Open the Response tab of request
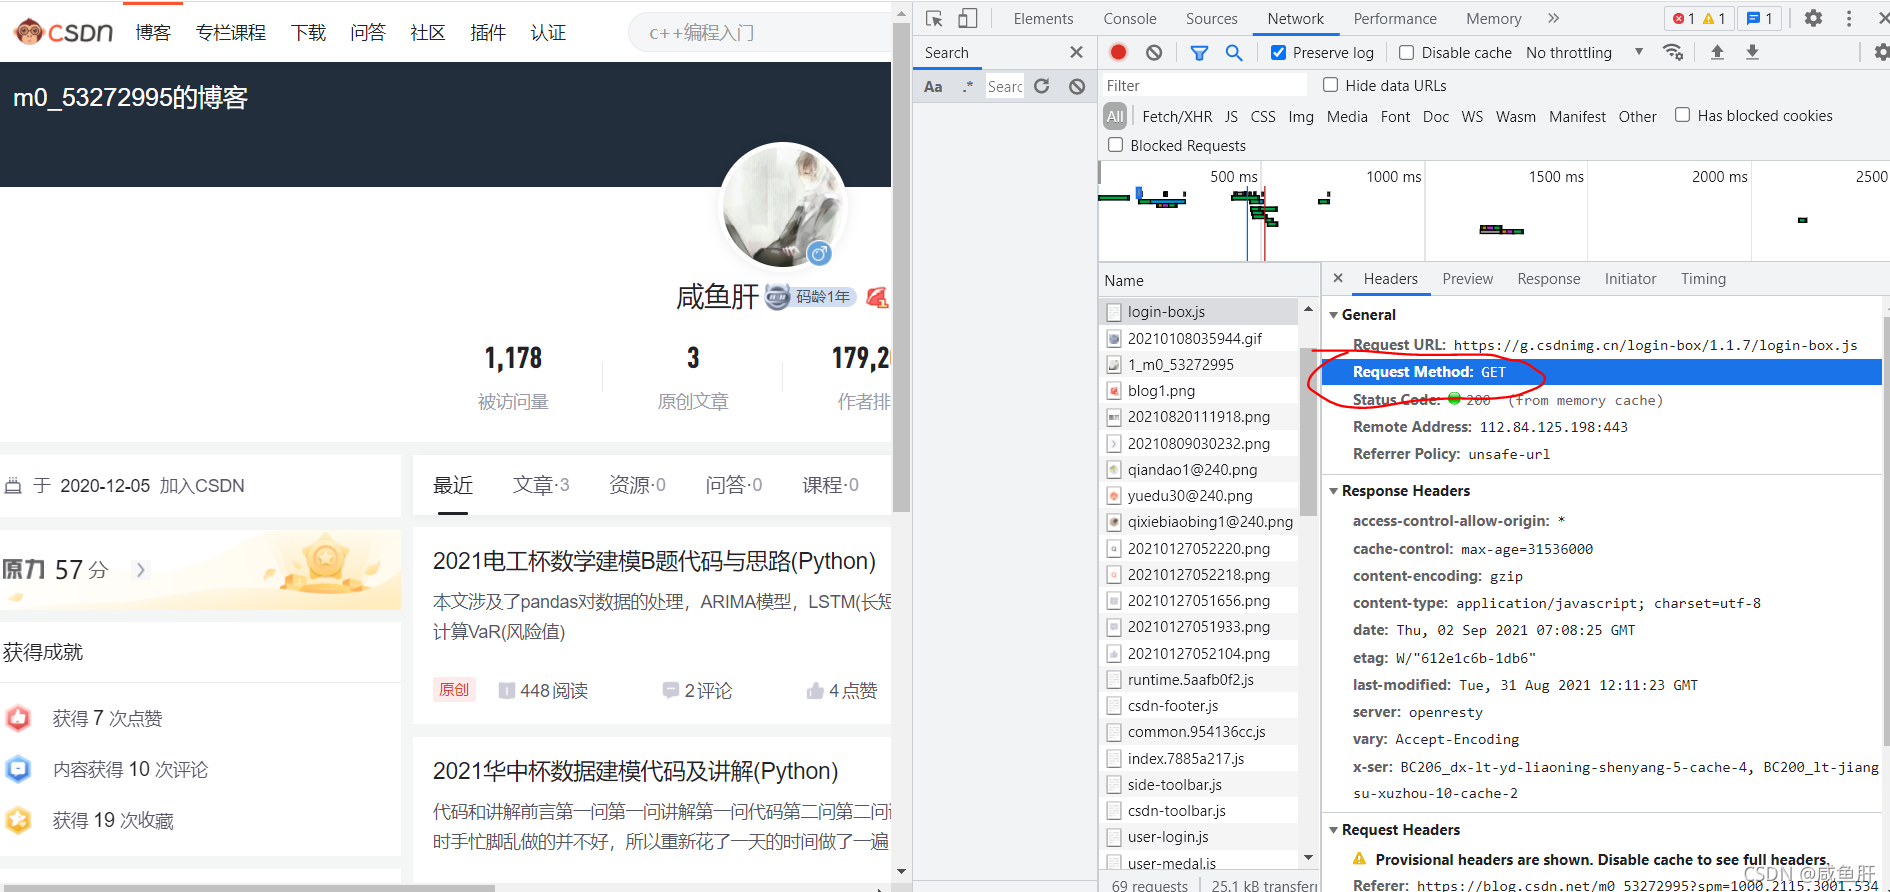This screenshot has width=1890, height=892. [x=1548, y=279]
